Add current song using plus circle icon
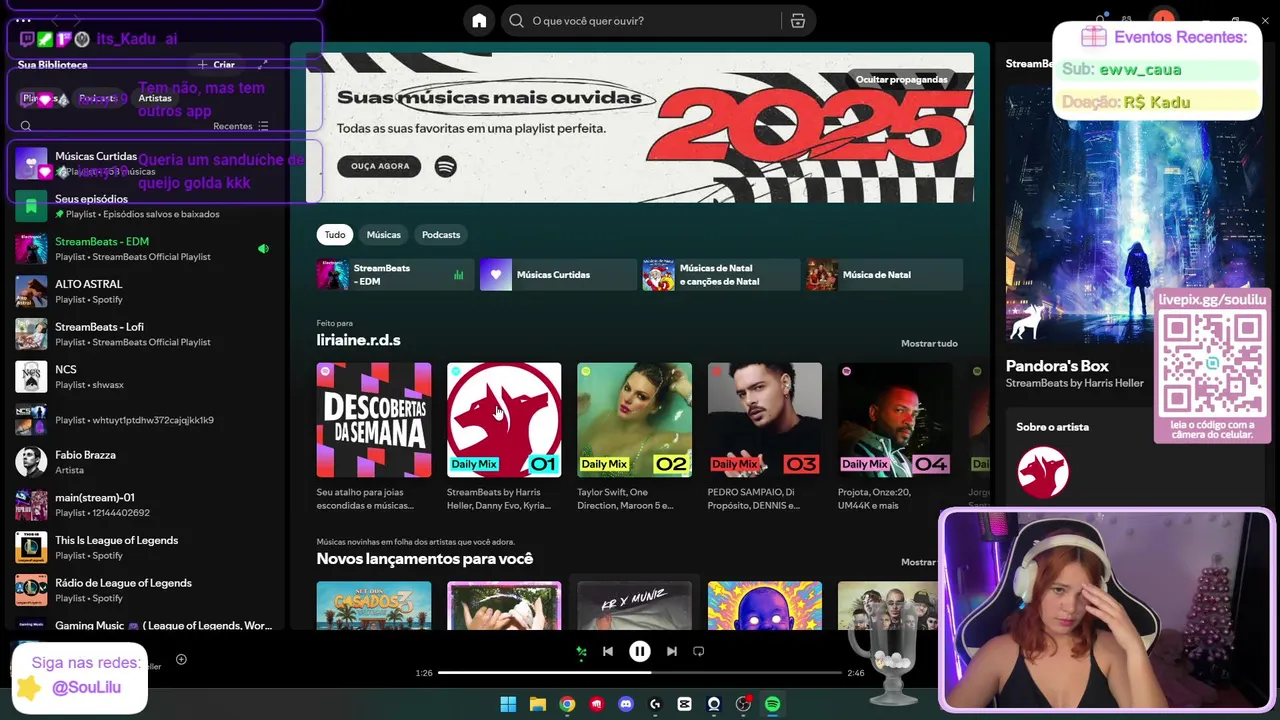This screenshot has height=720, width=1280. (x=181, y=659)
